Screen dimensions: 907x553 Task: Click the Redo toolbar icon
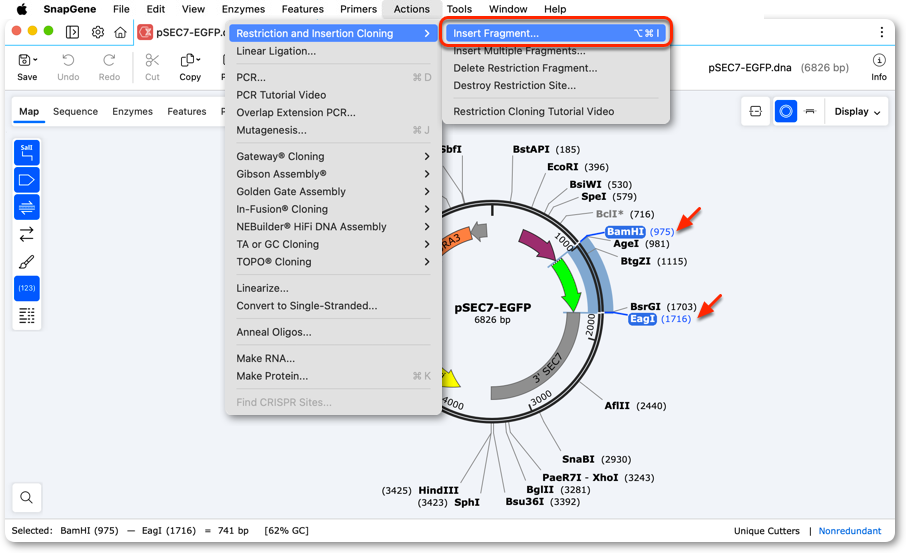109,60
